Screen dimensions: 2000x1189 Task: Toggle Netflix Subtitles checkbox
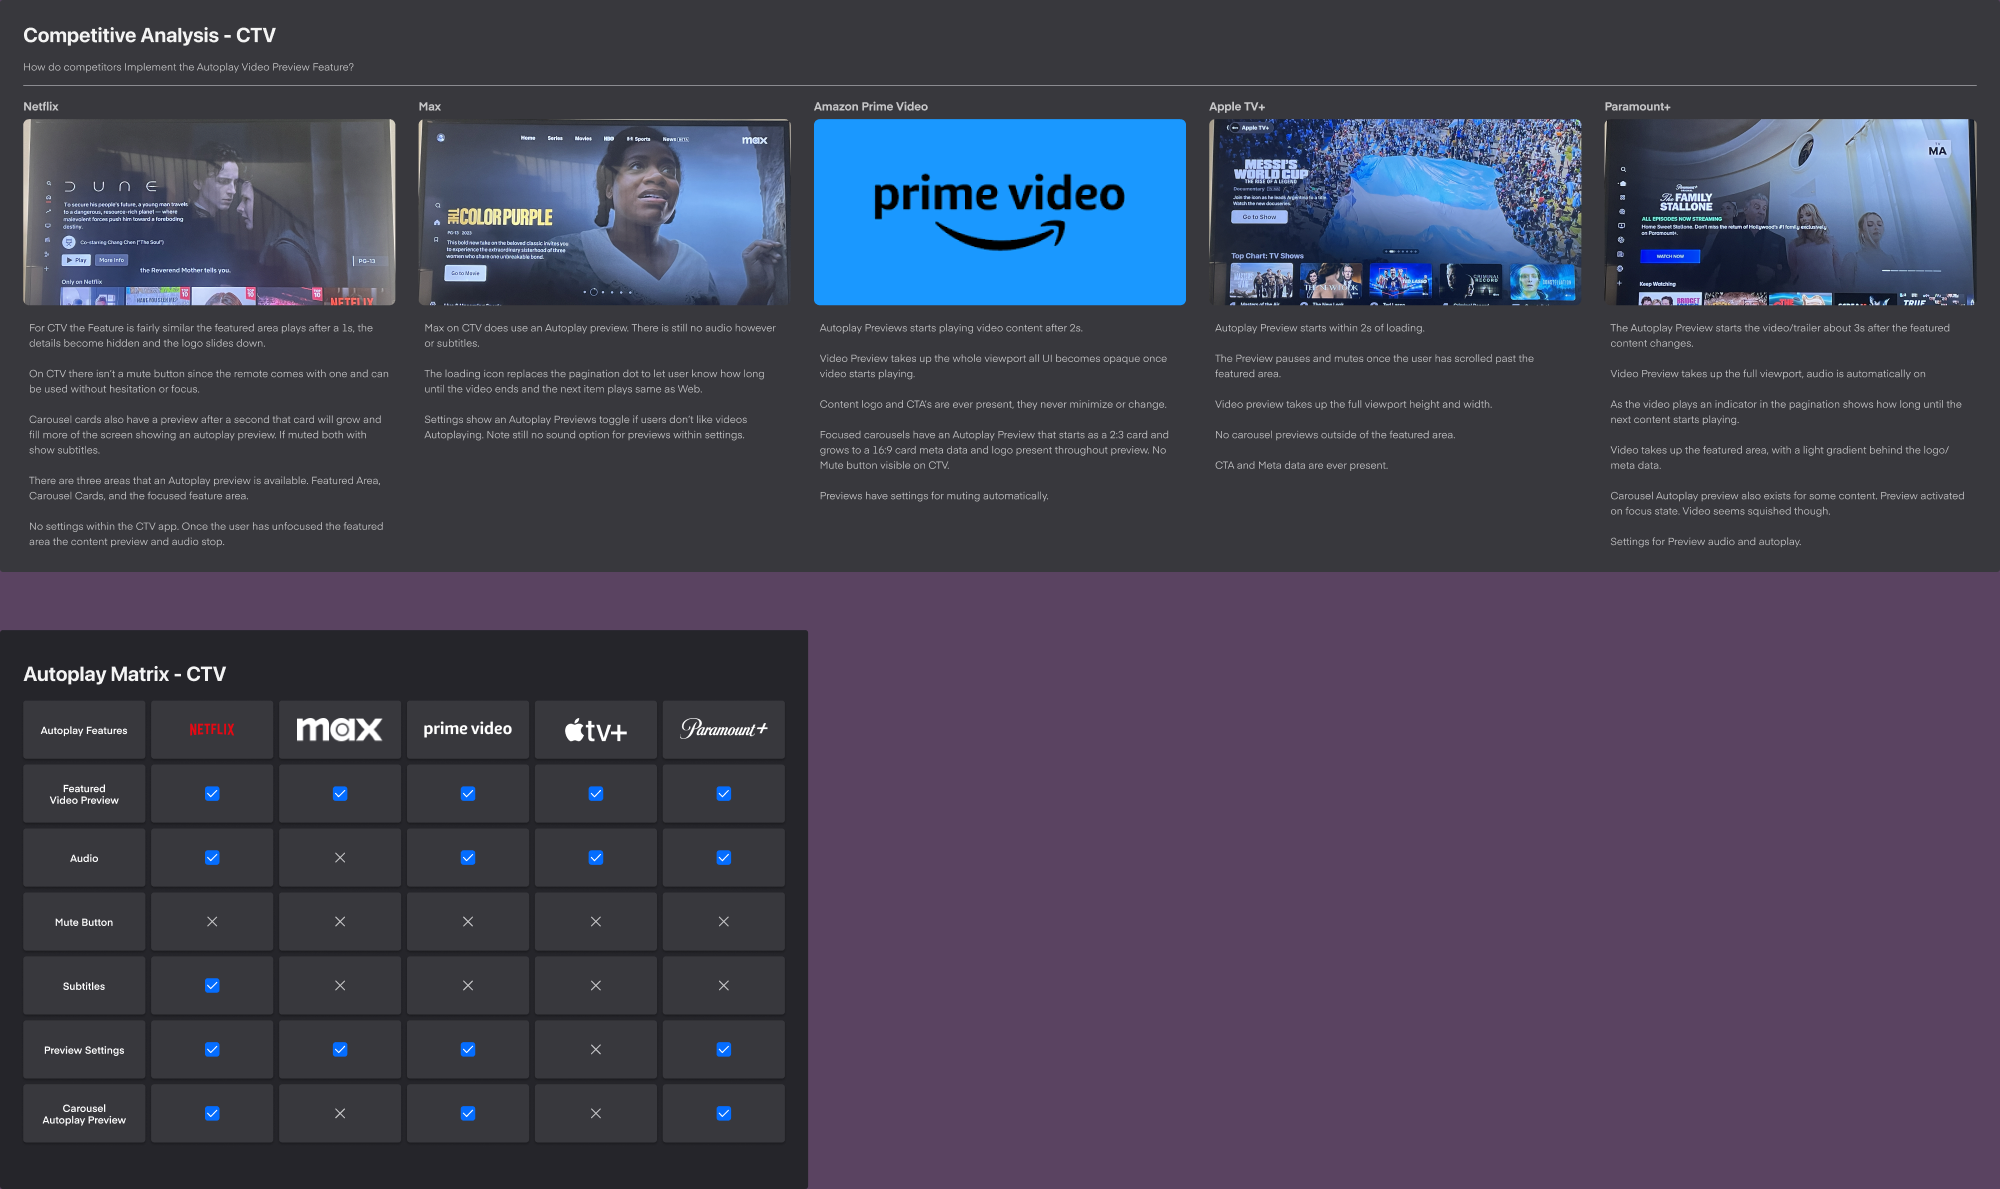pos(212,986)
